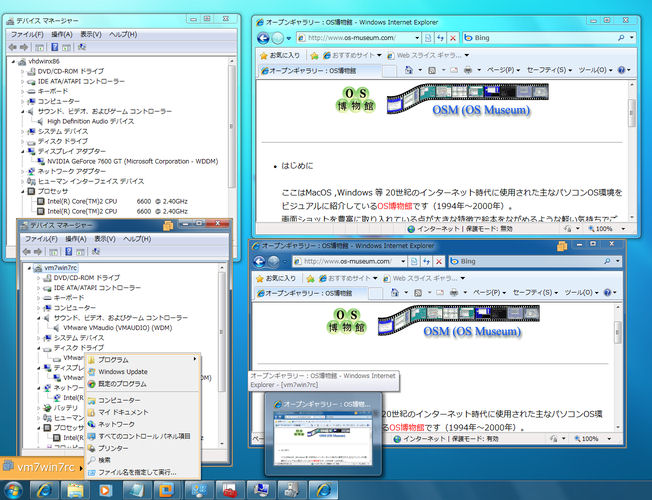Select VMware VMaudio (VMAUDIO) (WDM) device entry

[x=118, y=328]
